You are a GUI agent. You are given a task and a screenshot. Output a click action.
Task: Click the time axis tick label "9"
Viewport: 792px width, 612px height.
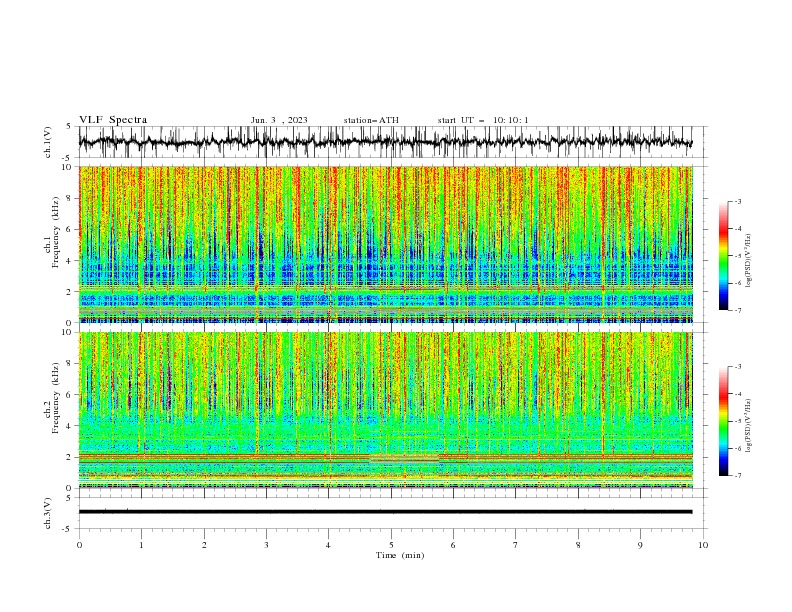pos(640,545)
